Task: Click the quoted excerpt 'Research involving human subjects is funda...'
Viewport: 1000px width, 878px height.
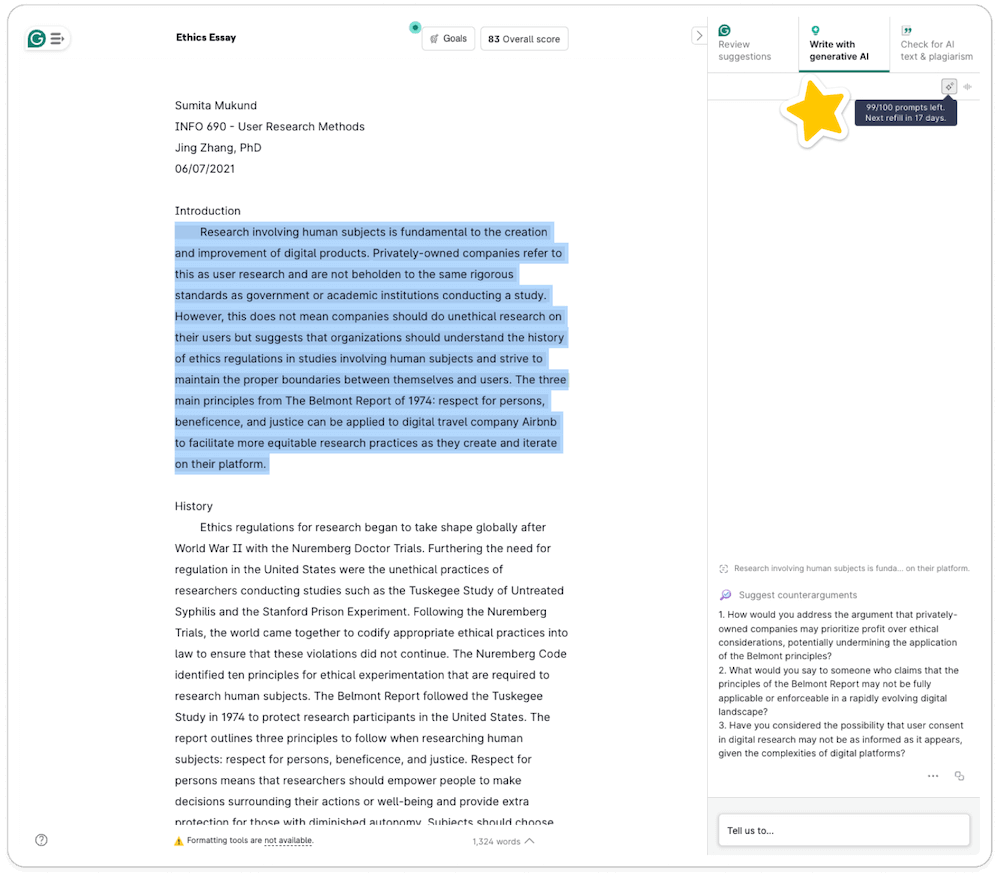Action: pos(851,568)
